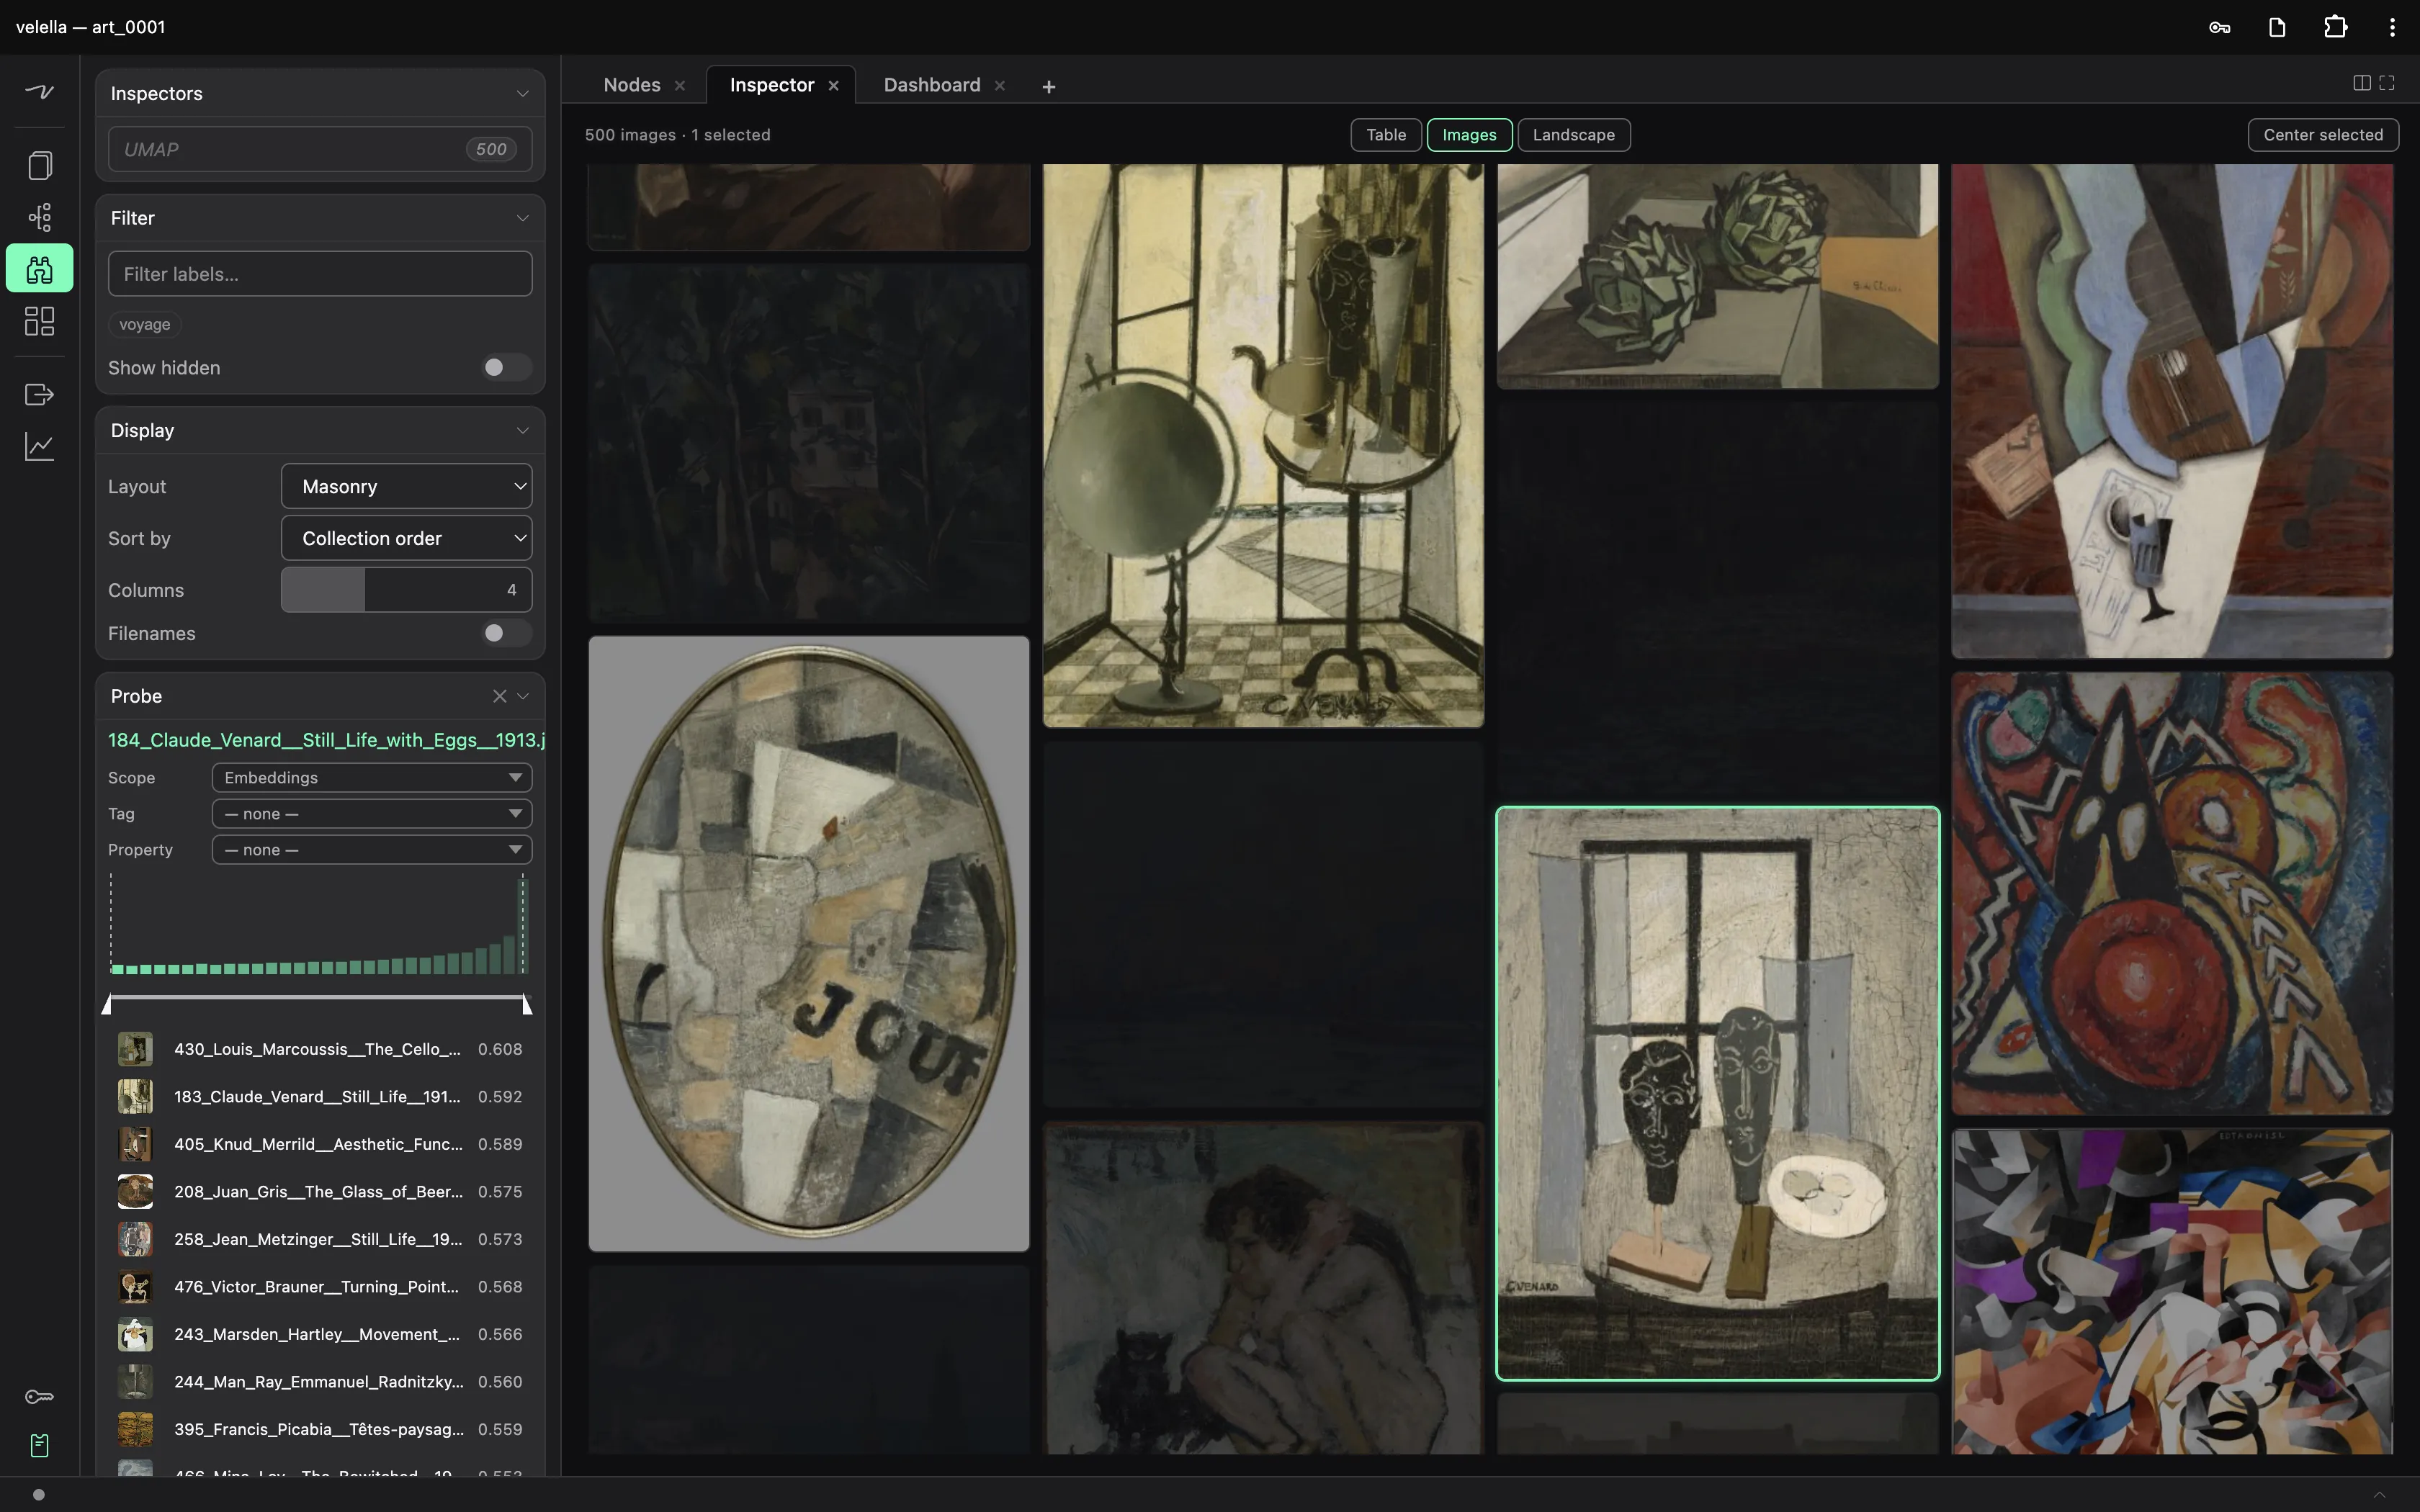Viewport: 2420px width, 1512px height.
Task: Open the Tag none dropdown
Action: point(371,814)
